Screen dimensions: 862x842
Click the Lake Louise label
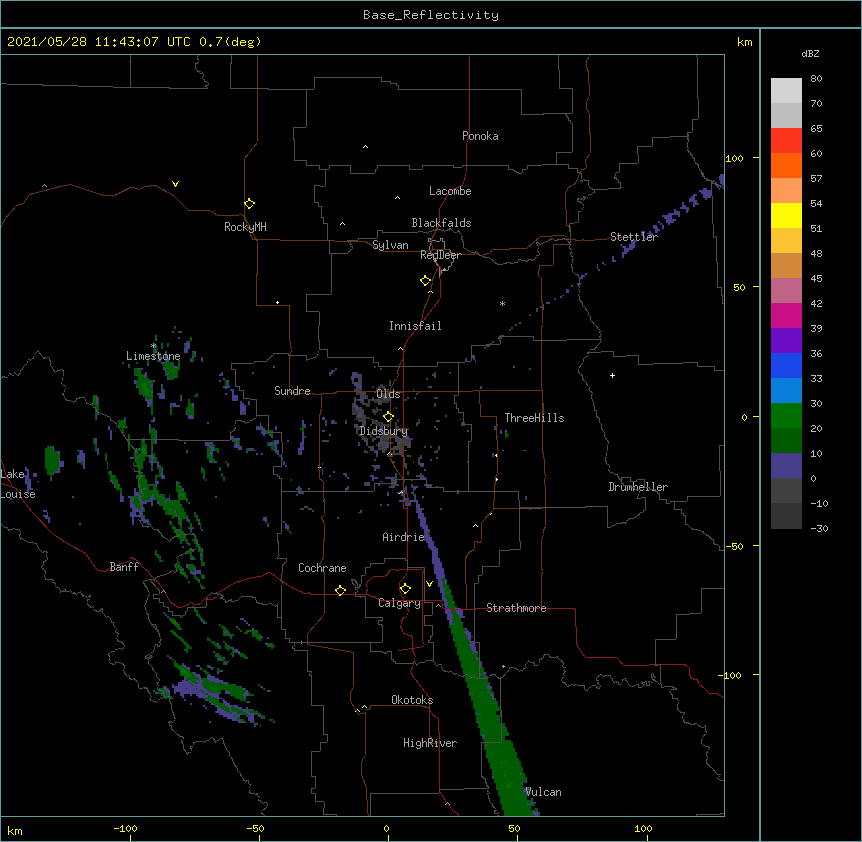pyautogui.click(x=16, y=484)
